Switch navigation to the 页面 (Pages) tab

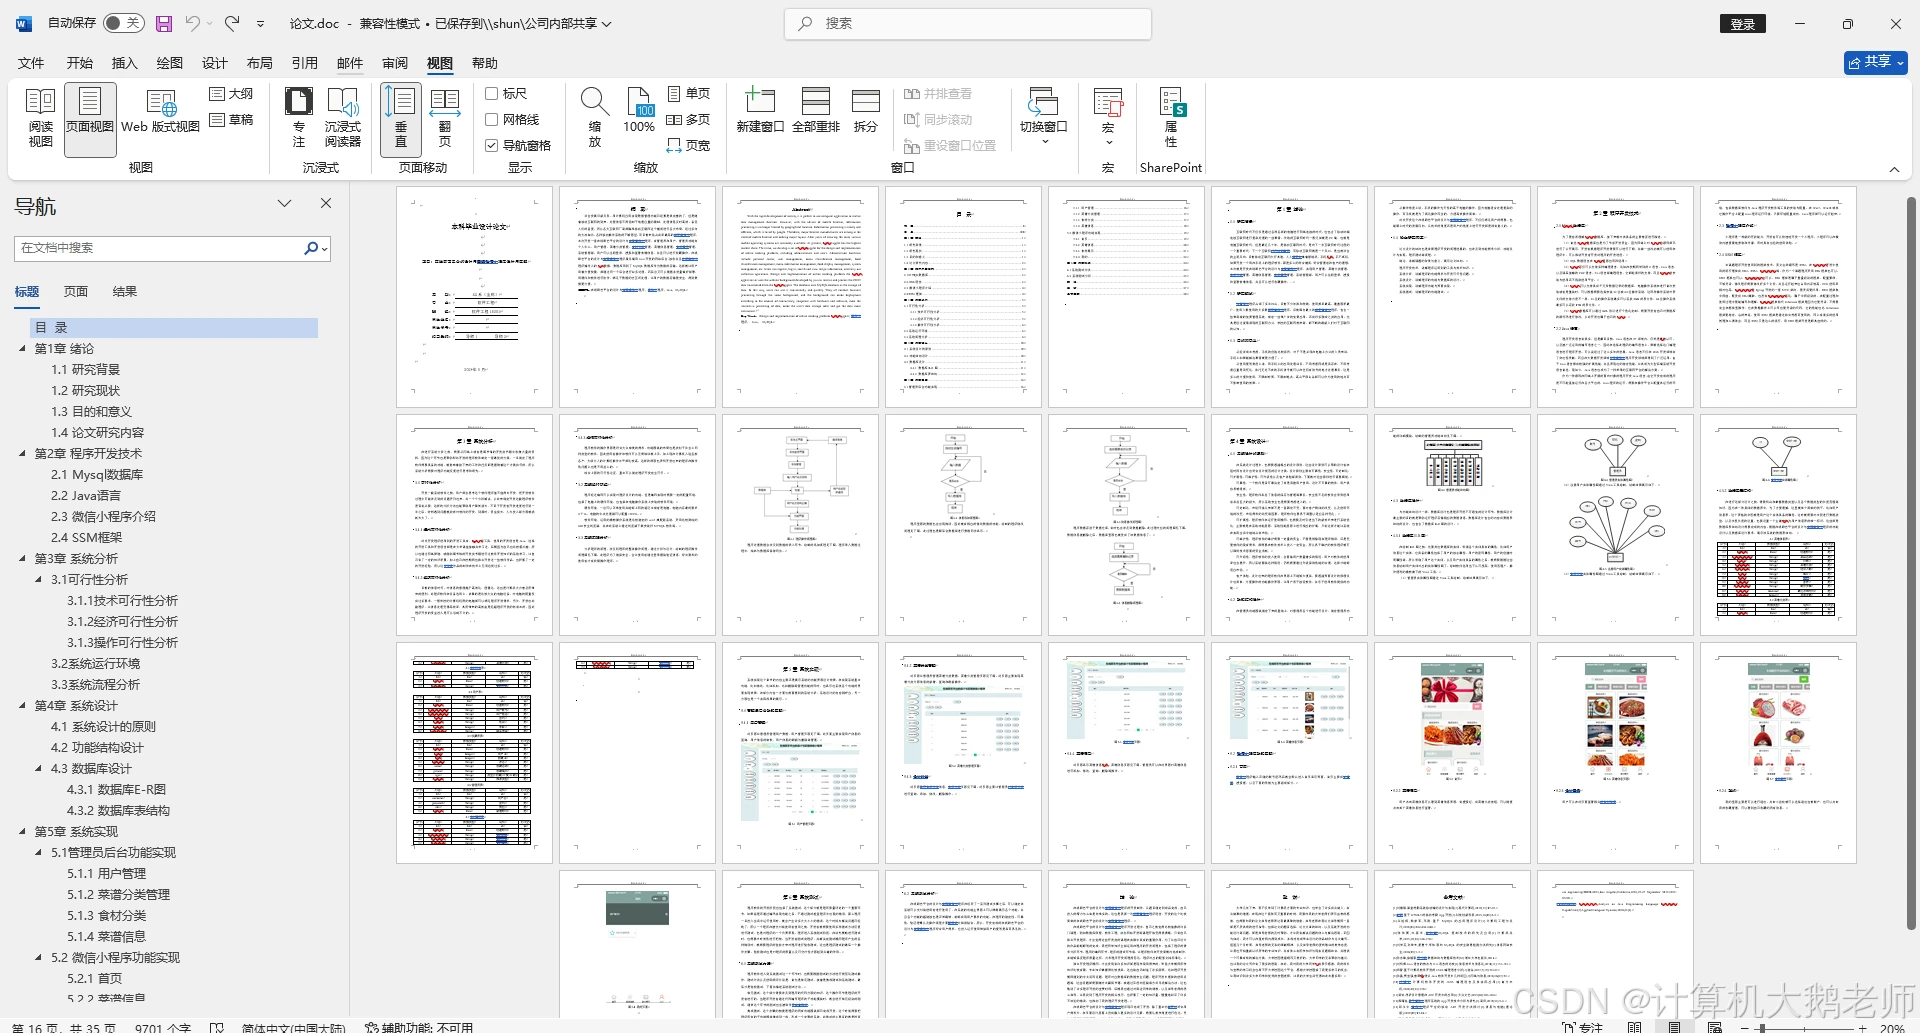pos(76,291)
